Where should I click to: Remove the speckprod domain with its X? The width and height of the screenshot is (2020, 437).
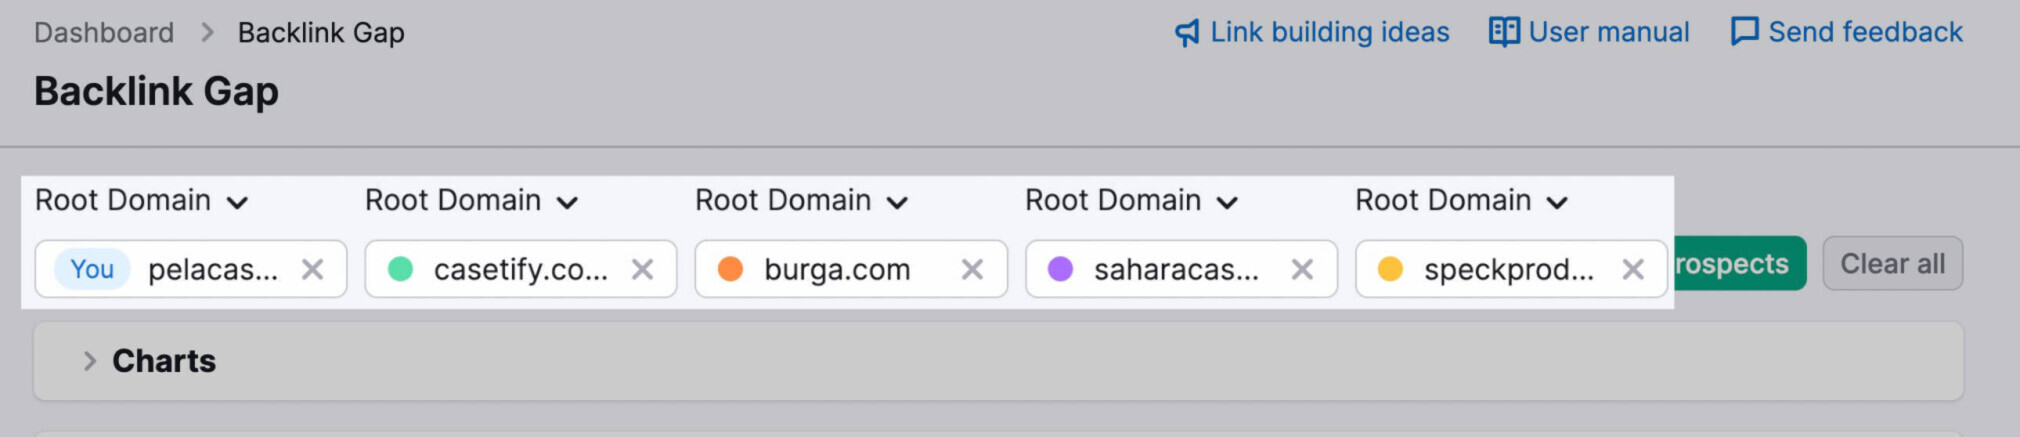(1633, 269)
